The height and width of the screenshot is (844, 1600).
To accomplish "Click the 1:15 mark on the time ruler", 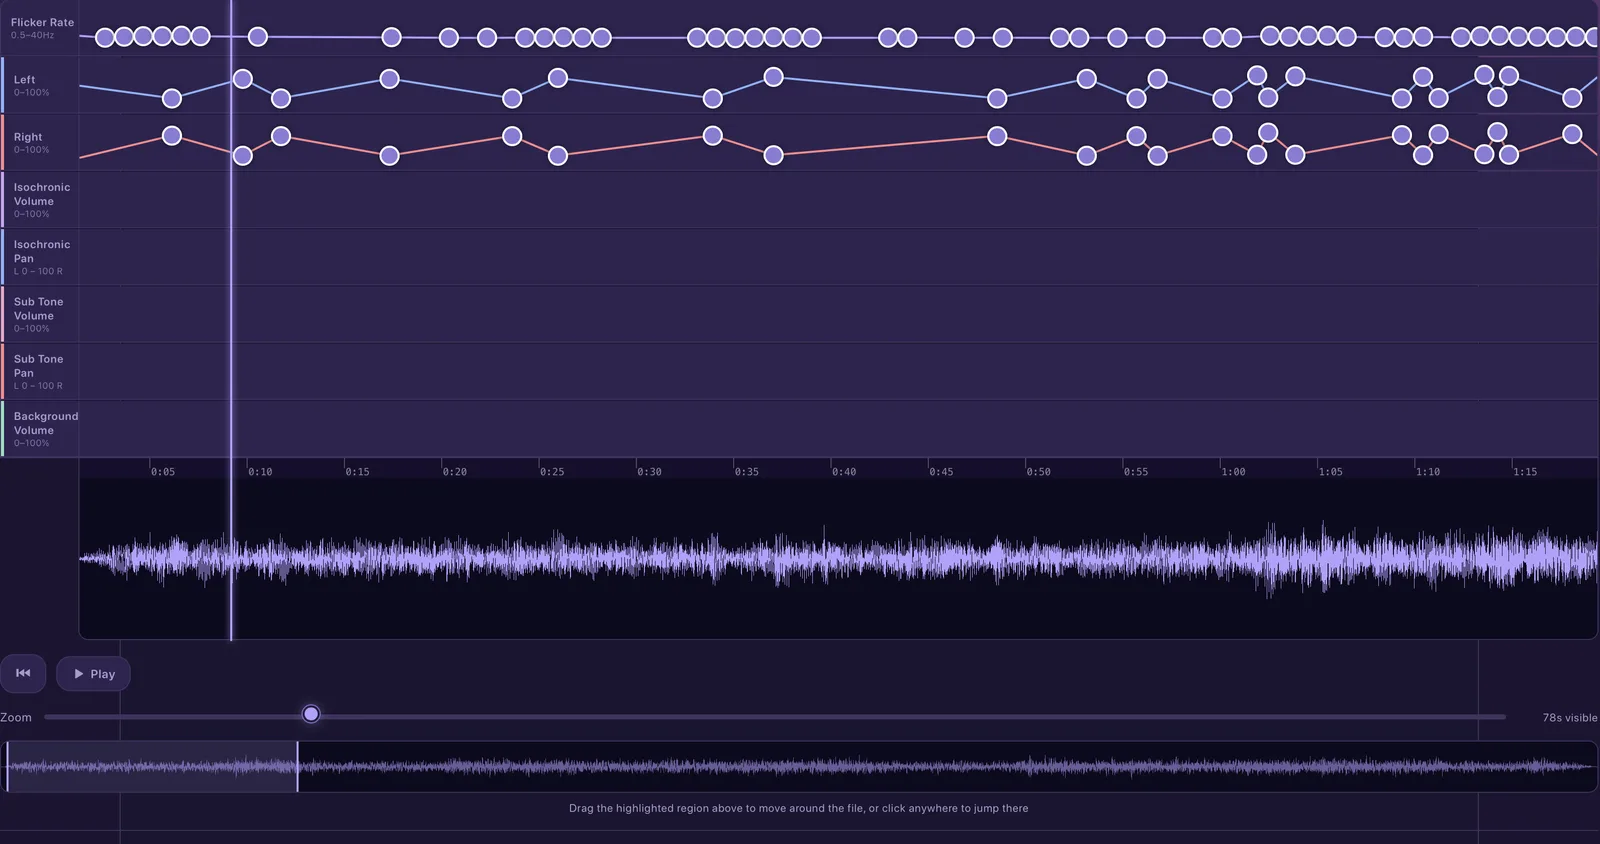I will tap(1526, 472).
